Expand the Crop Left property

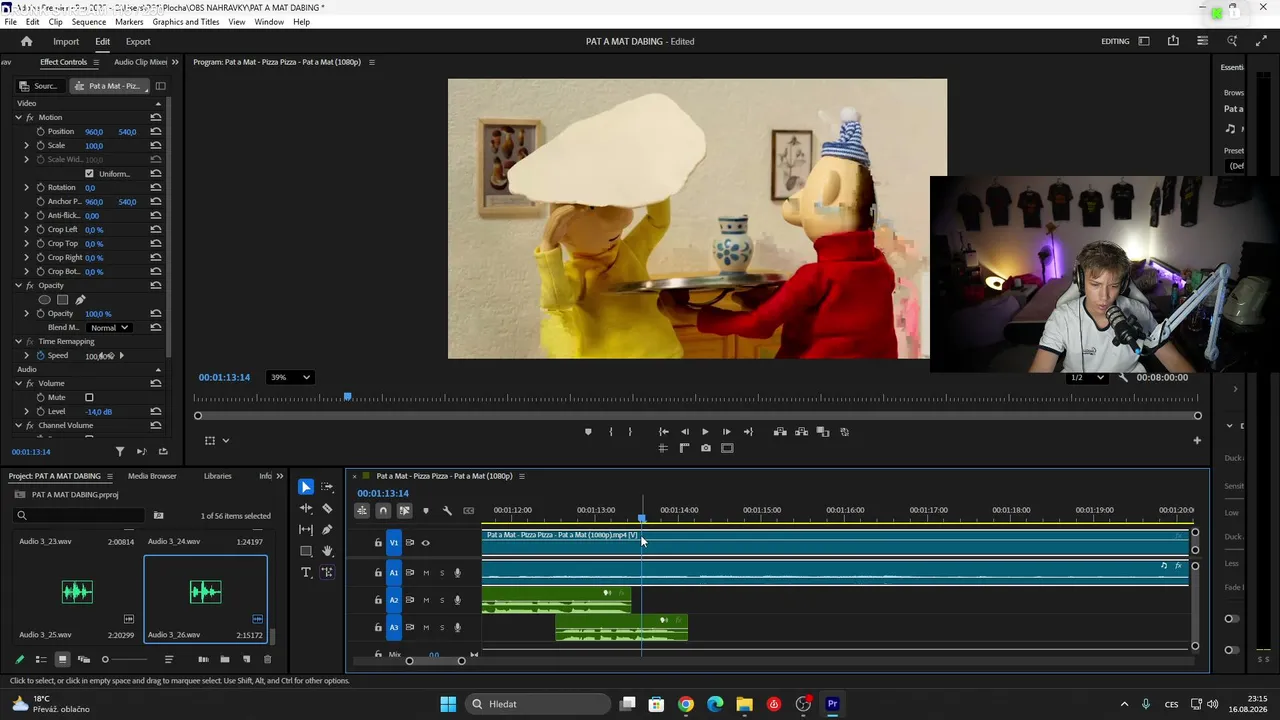[x=27, y=230]
